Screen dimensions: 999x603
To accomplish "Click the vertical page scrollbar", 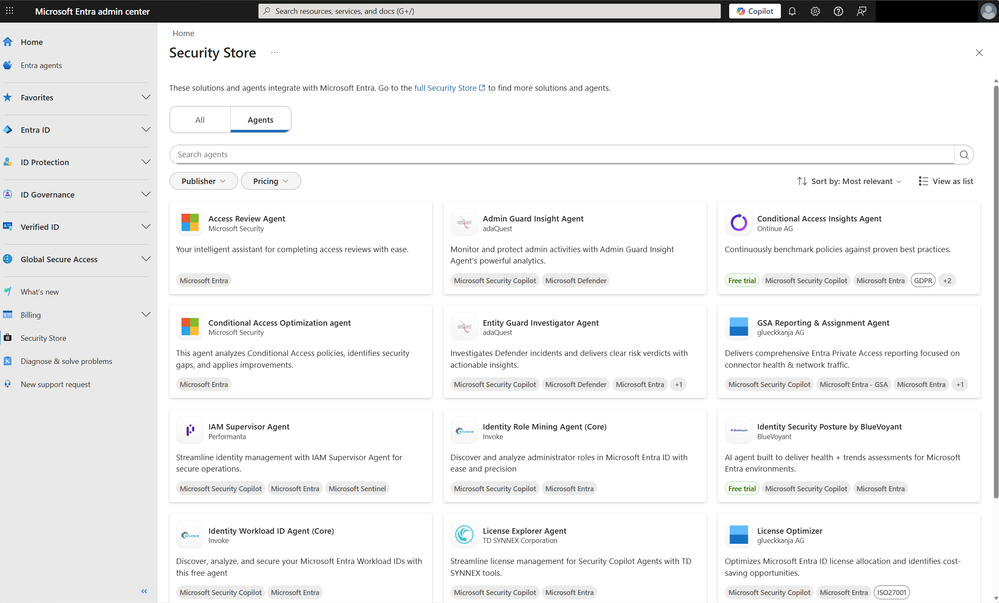I will (996, 290).
